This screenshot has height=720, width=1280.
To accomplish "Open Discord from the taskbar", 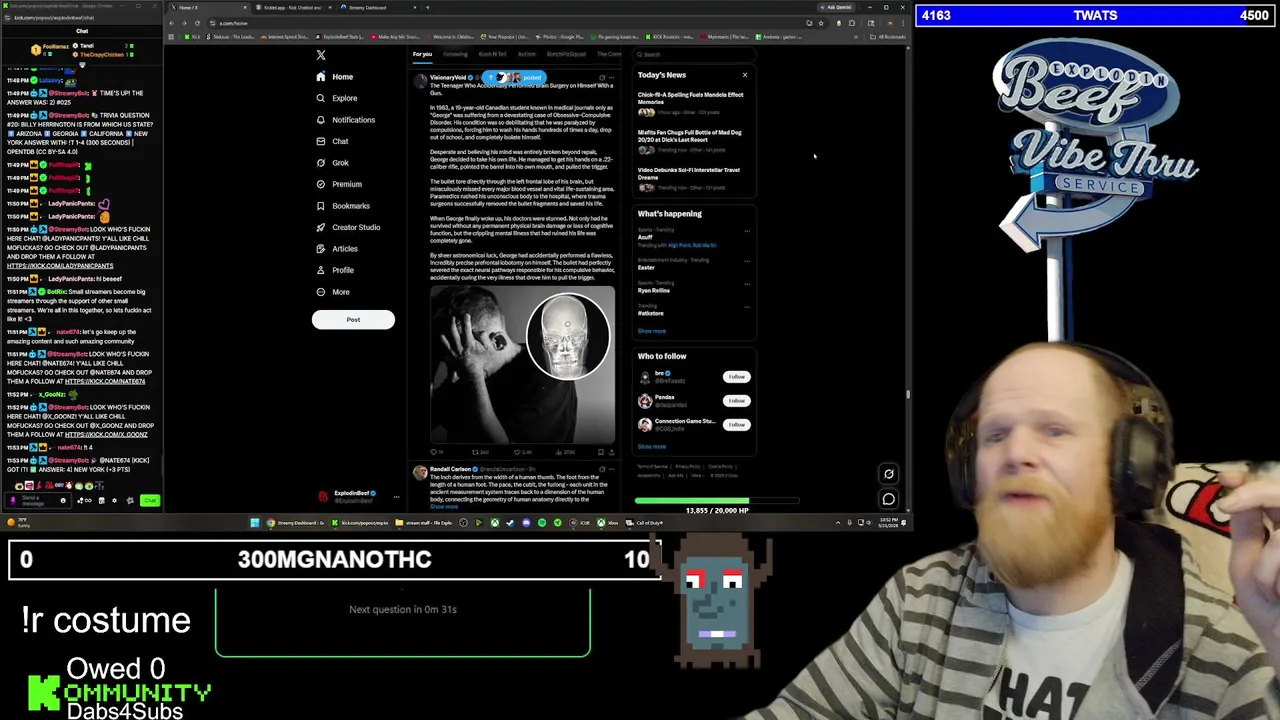I will coord(526,523).
